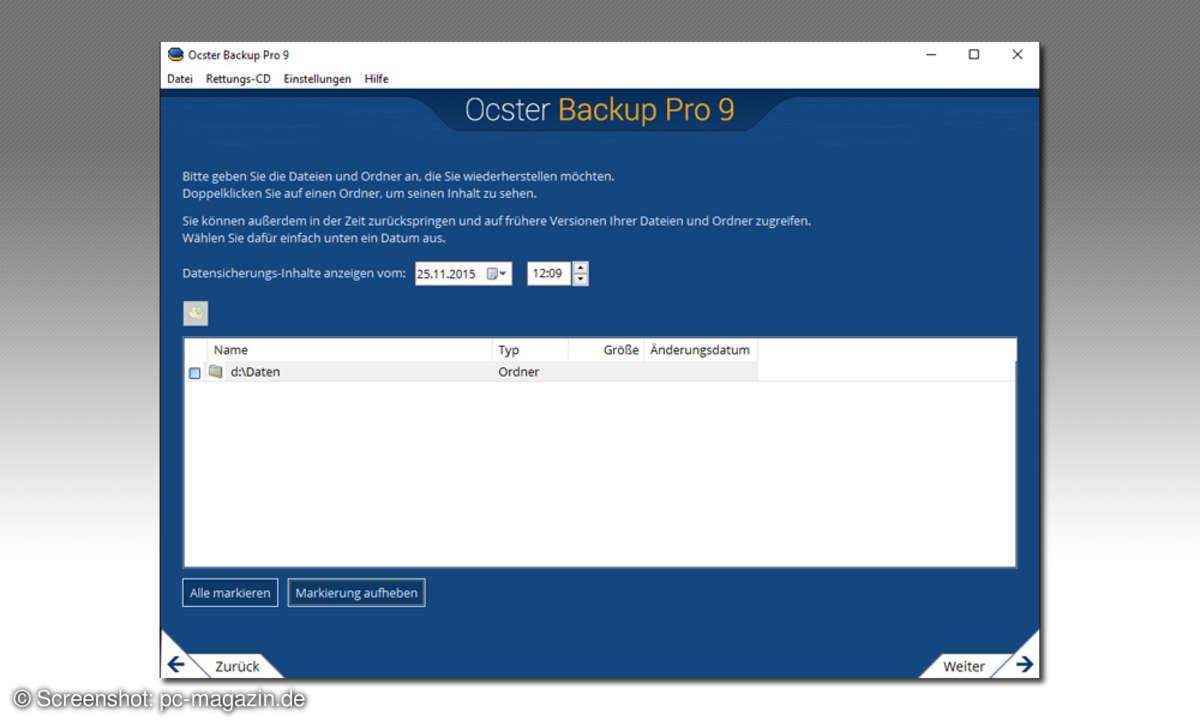Increase the time with the up arrow
This screenshot has height=720, width=1200.
point(581,267)
